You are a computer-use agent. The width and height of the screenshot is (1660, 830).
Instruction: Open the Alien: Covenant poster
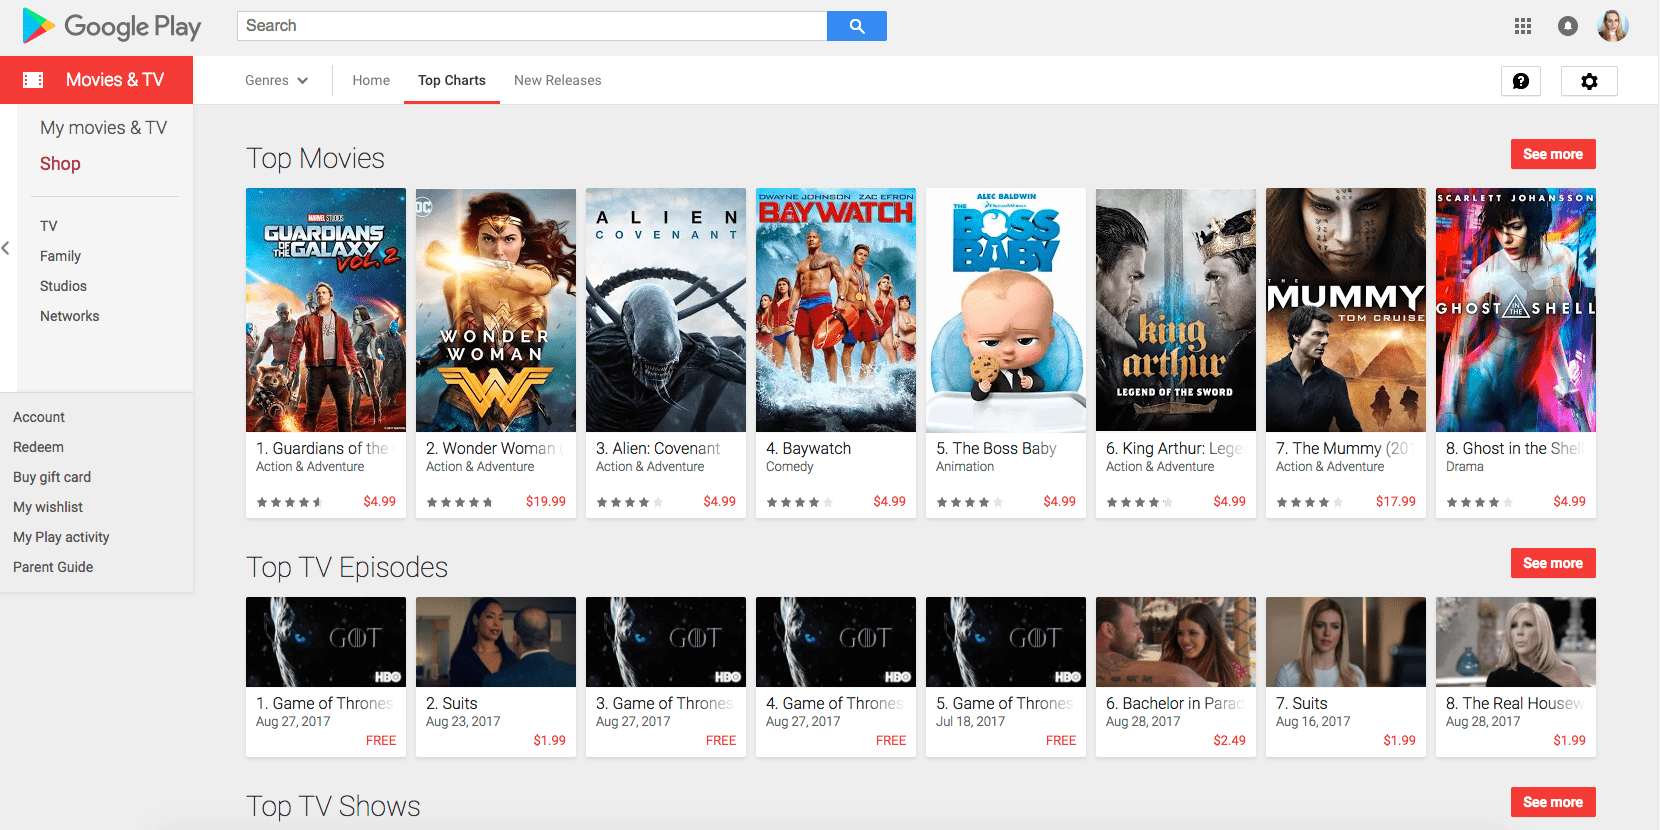click(666, 310)
